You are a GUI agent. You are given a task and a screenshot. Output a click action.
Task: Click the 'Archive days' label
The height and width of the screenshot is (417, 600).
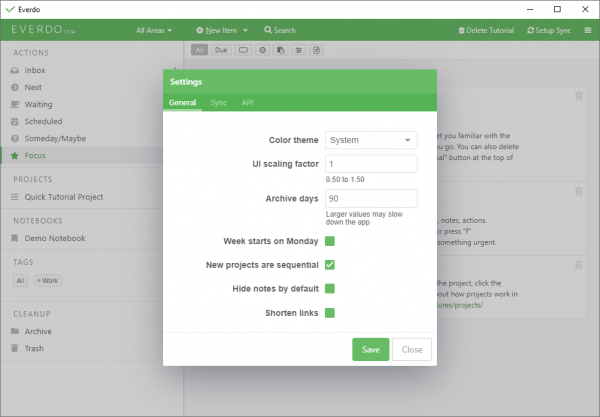click(x=292, y=199)
